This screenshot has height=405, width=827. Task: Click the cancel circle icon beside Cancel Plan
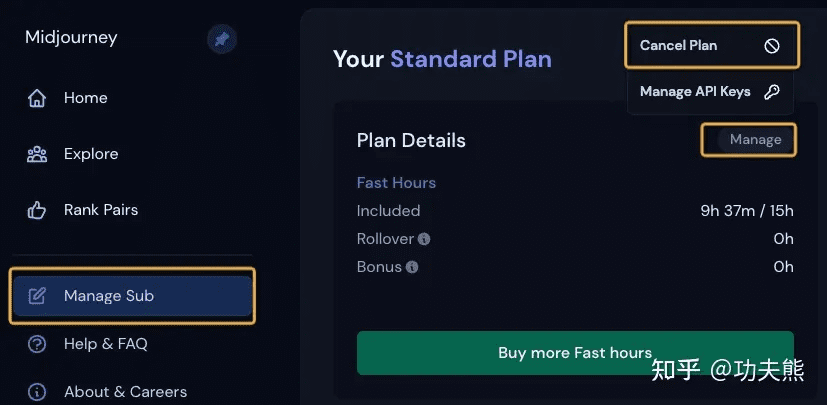click(772, 46)
